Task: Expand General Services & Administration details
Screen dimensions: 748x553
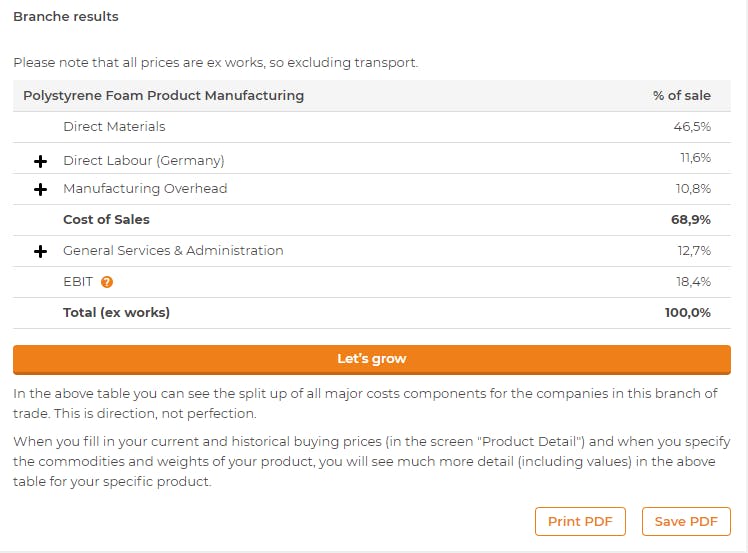Action: tap(41, 251)
